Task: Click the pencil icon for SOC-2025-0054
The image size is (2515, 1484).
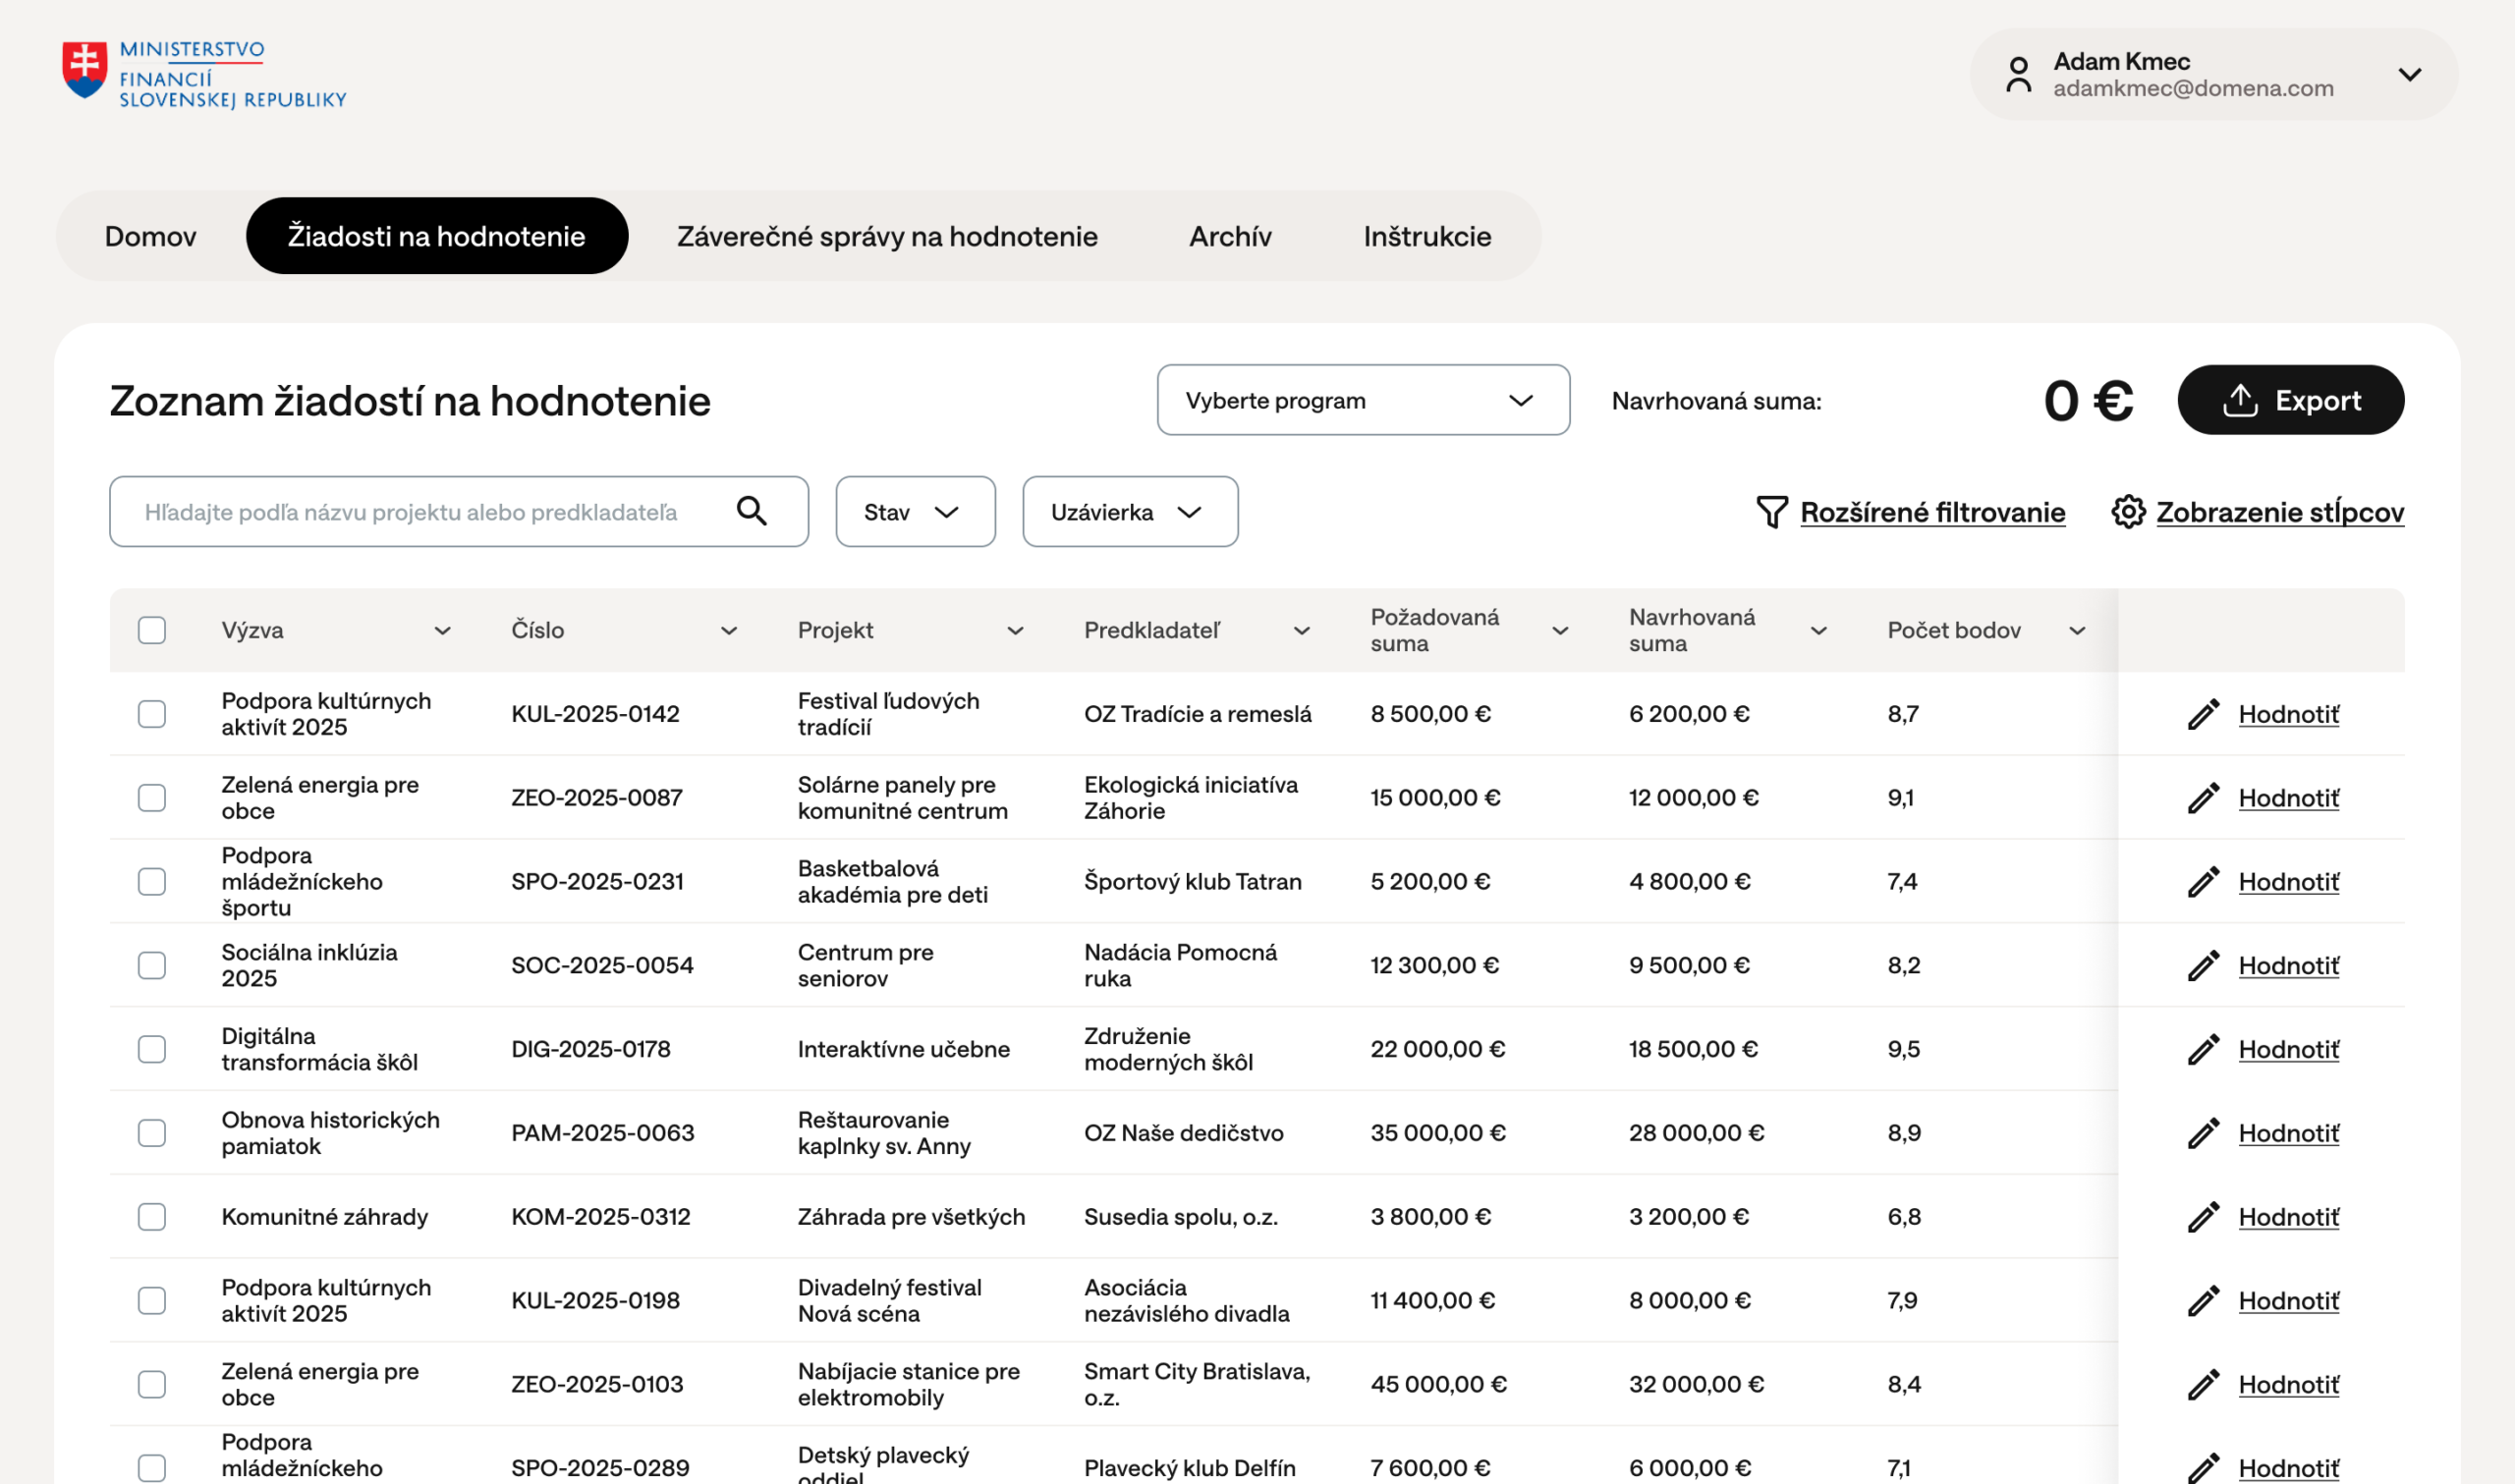Action: coord(2203,966)
